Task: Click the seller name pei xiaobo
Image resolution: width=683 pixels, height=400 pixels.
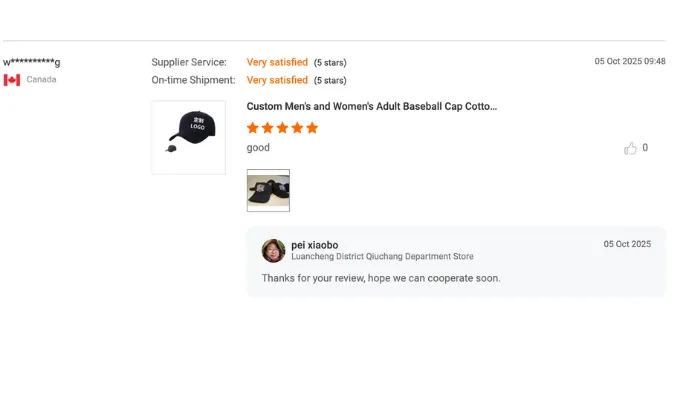Action: [x=314, y=245]
